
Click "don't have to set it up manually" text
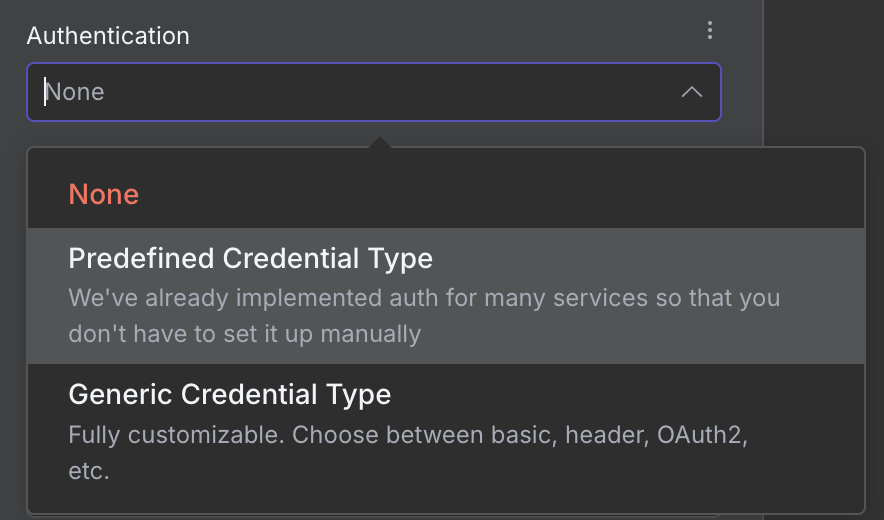pos(245,334)
